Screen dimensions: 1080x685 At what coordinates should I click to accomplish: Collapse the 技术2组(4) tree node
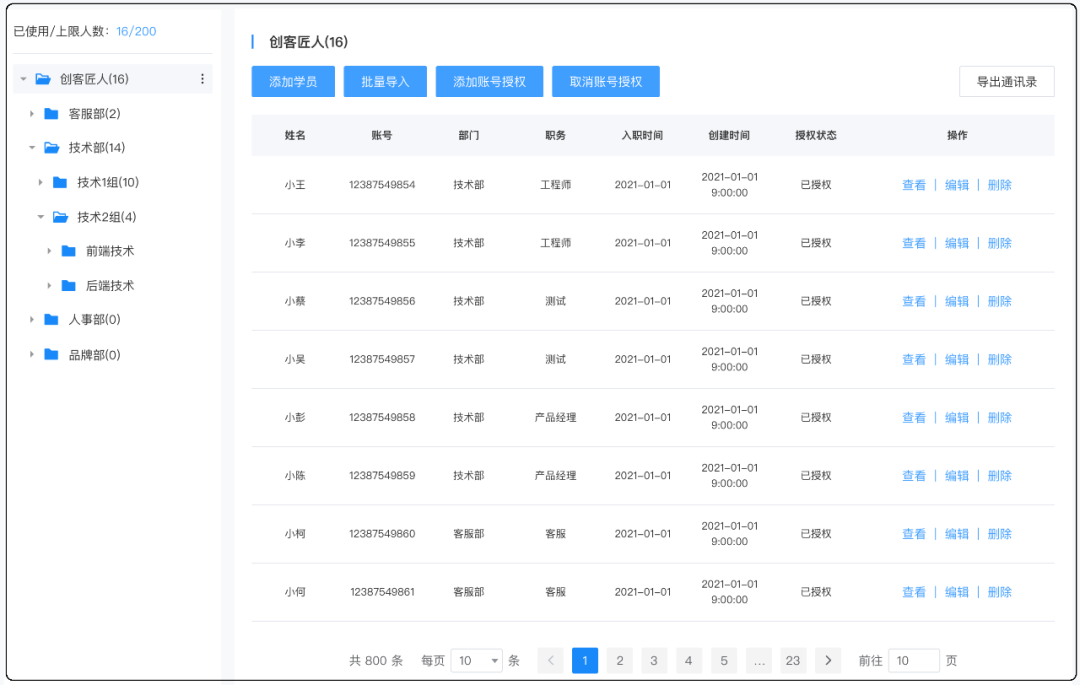[x=40, y=216]
